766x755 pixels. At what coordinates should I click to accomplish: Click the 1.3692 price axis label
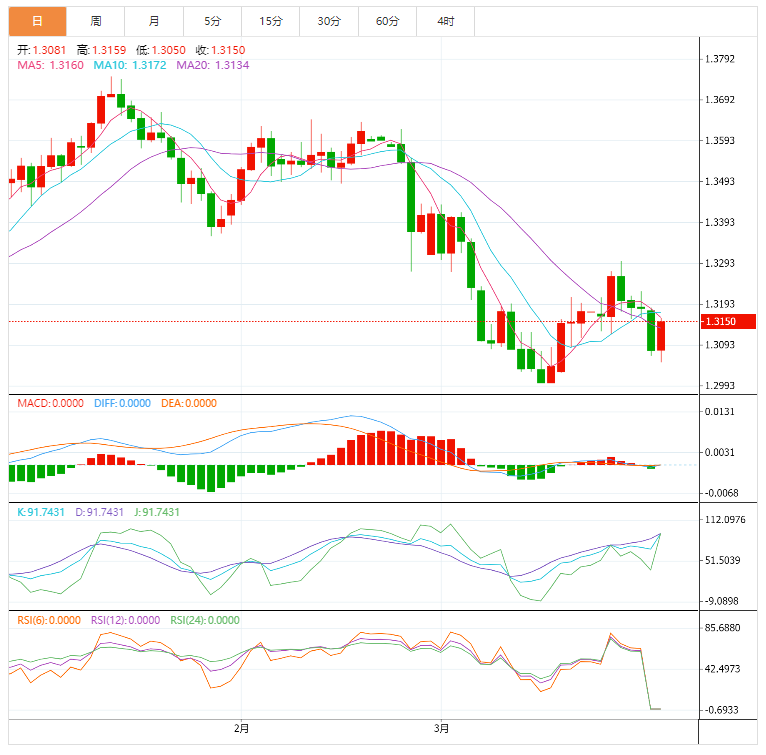pos(720,100)
